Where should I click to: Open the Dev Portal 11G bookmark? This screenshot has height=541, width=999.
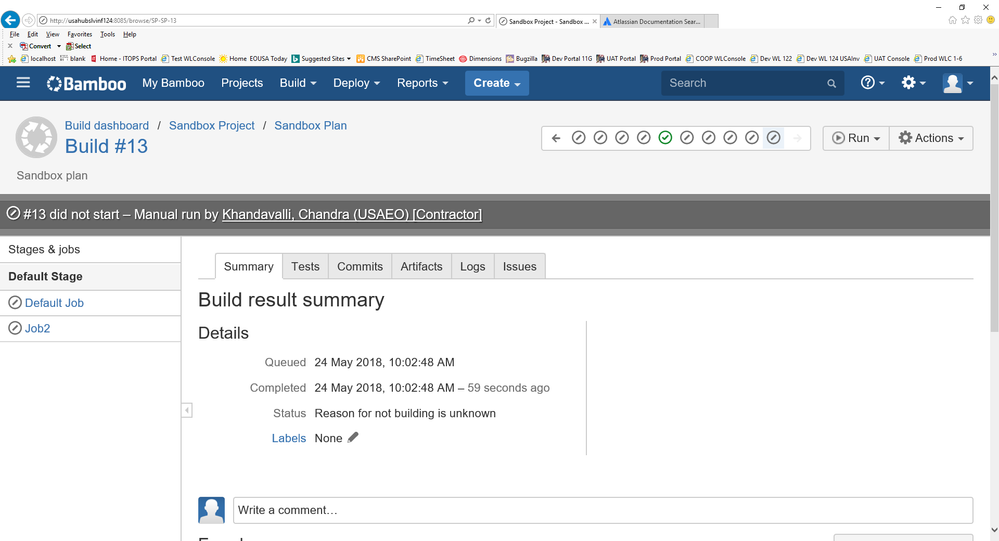[x=566, y=59]
